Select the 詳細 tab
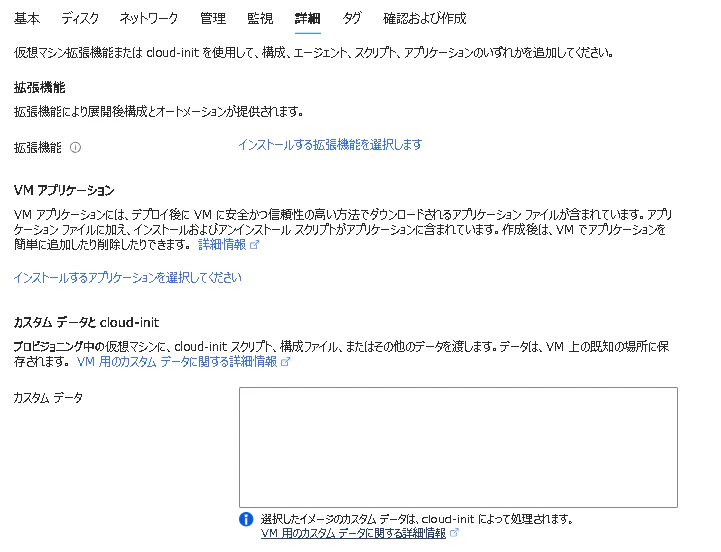Viewport: 721px width, 552px height. point(308,18)
